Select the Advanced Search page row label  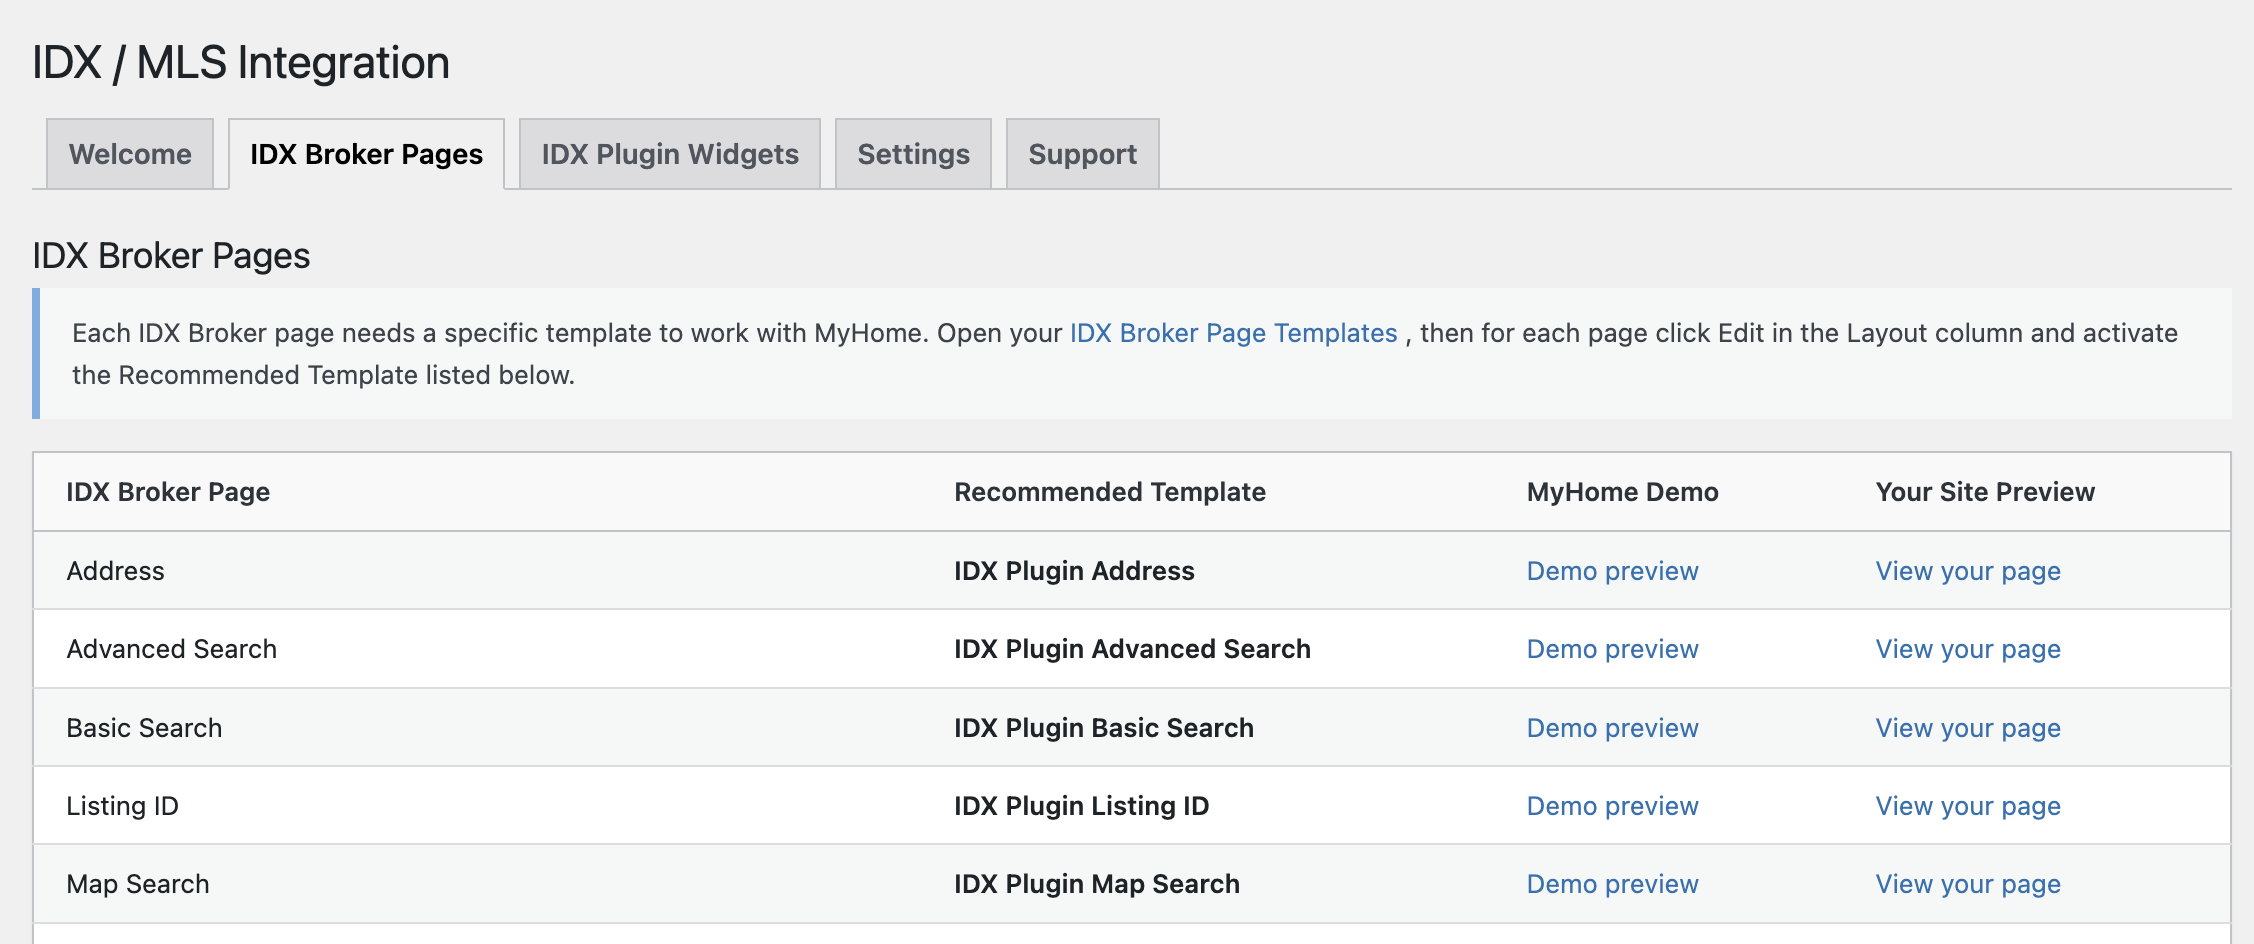click(171, 649)
